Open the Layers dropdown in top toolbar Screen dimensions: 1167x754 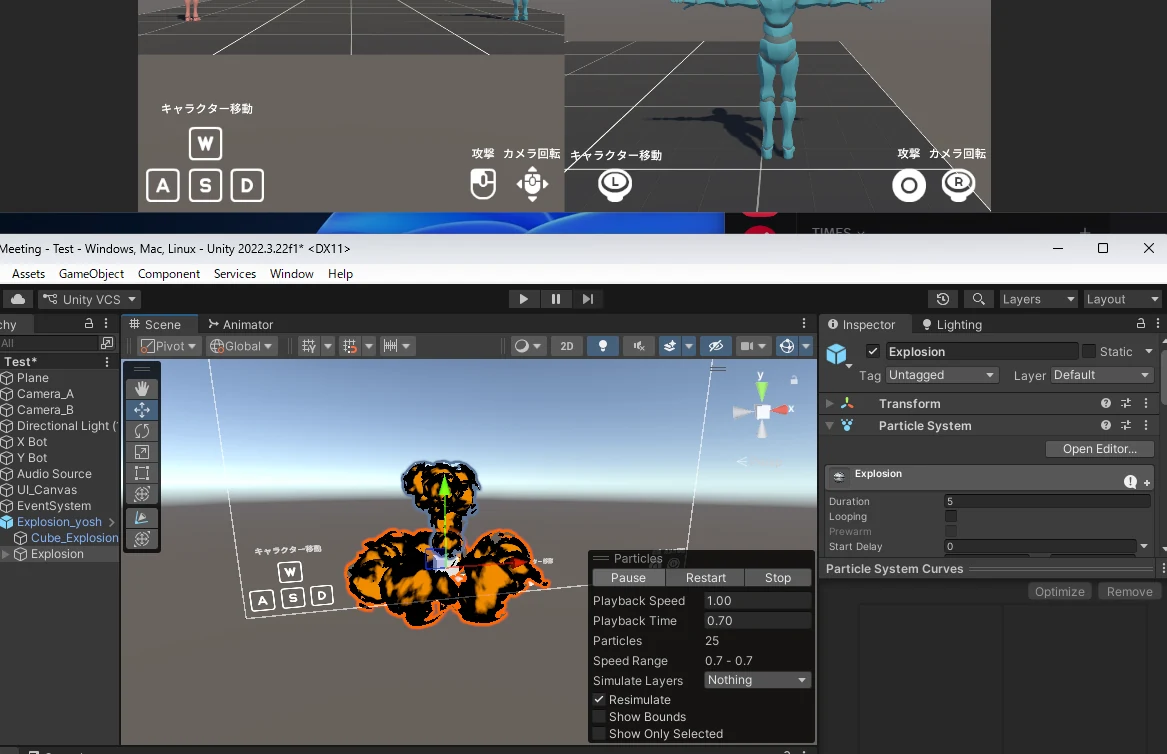click(x=1039, y=299)
